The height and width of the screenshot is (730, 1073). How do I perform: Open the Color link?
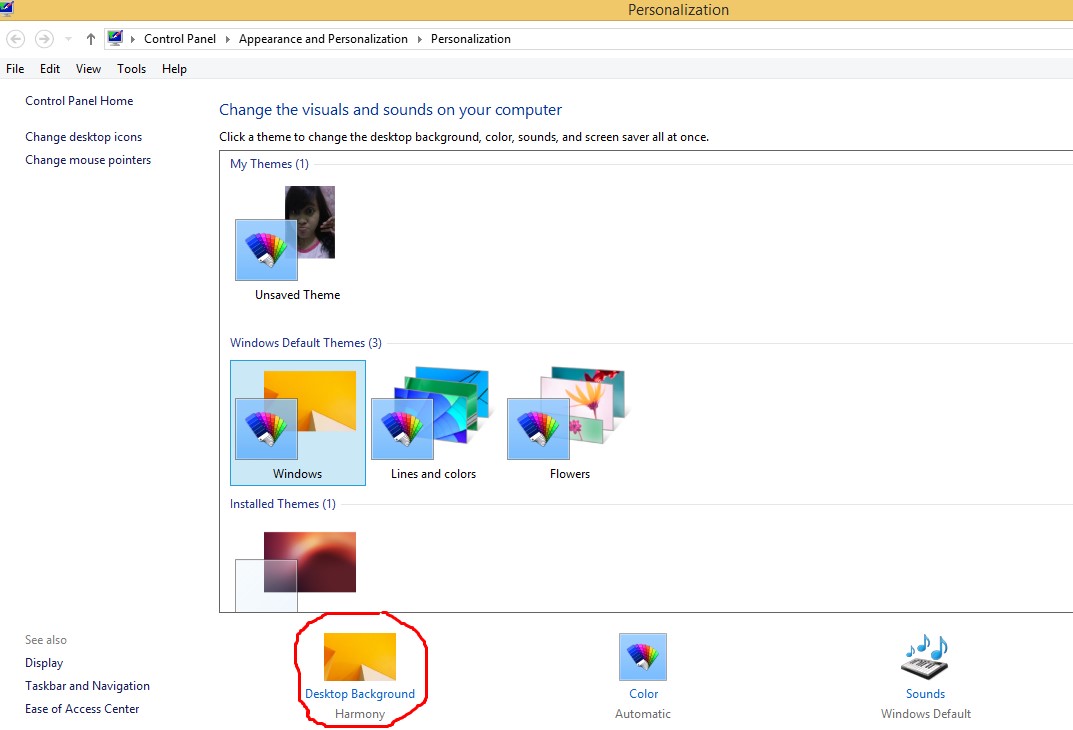643,694
